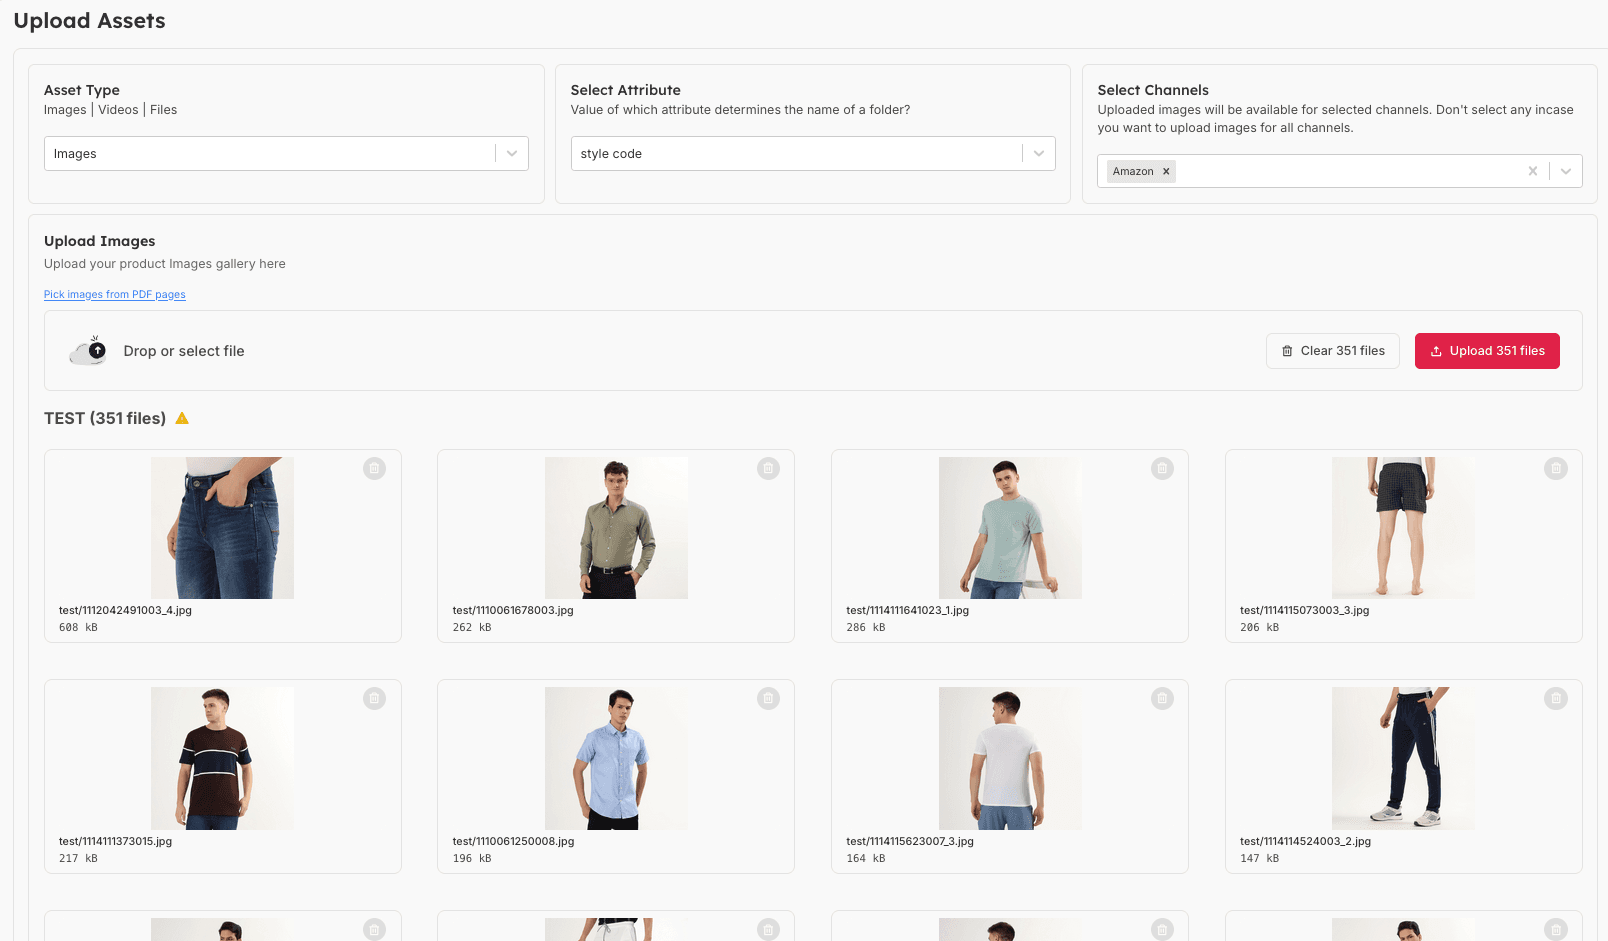Clear all selected channels
1608x941 pixels.
point(1532,171)
